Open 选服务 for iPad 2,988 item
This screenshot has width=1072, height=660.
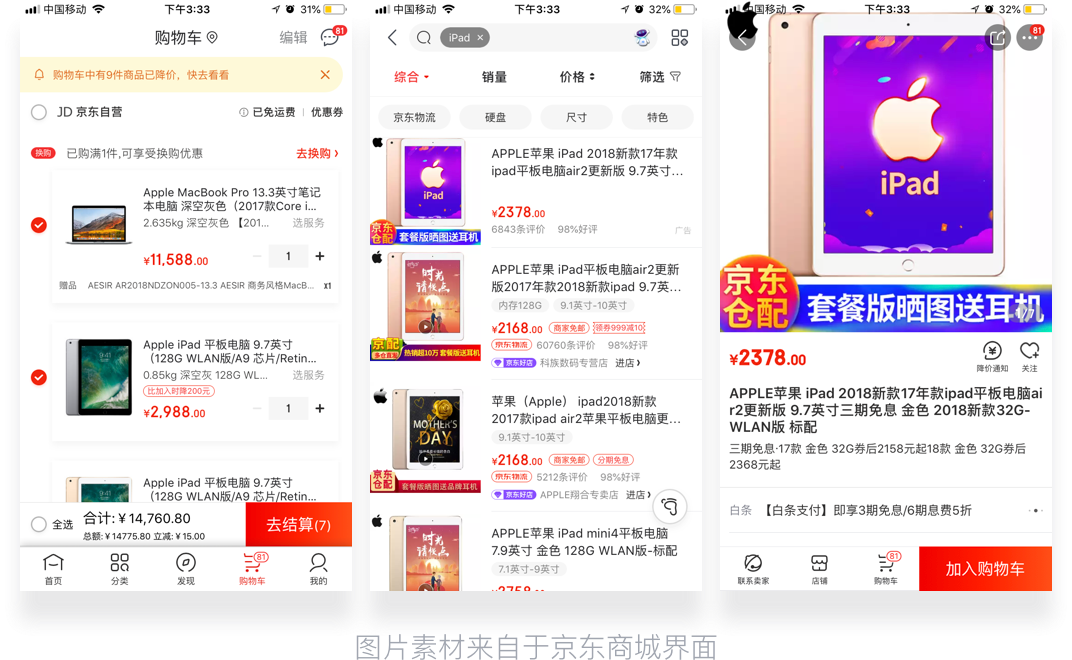click(308, 375)
